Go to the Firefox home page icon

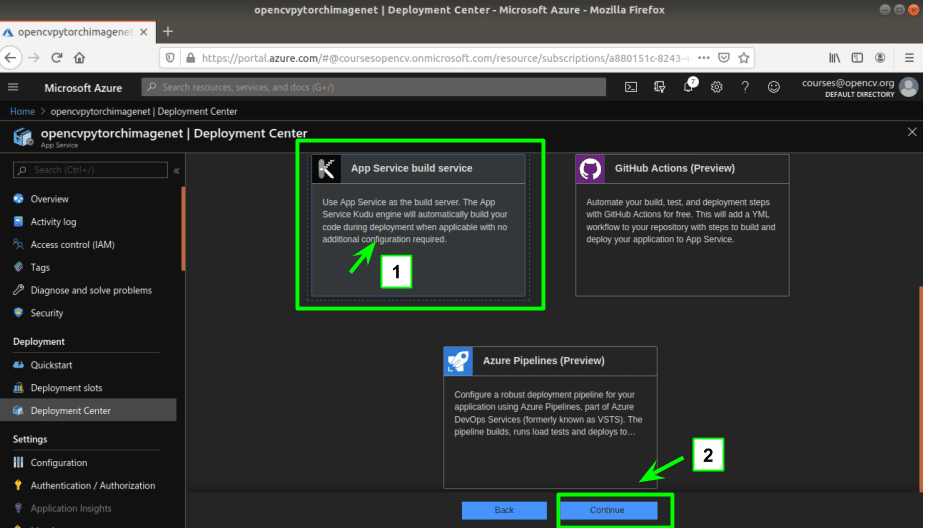(79, 57)
